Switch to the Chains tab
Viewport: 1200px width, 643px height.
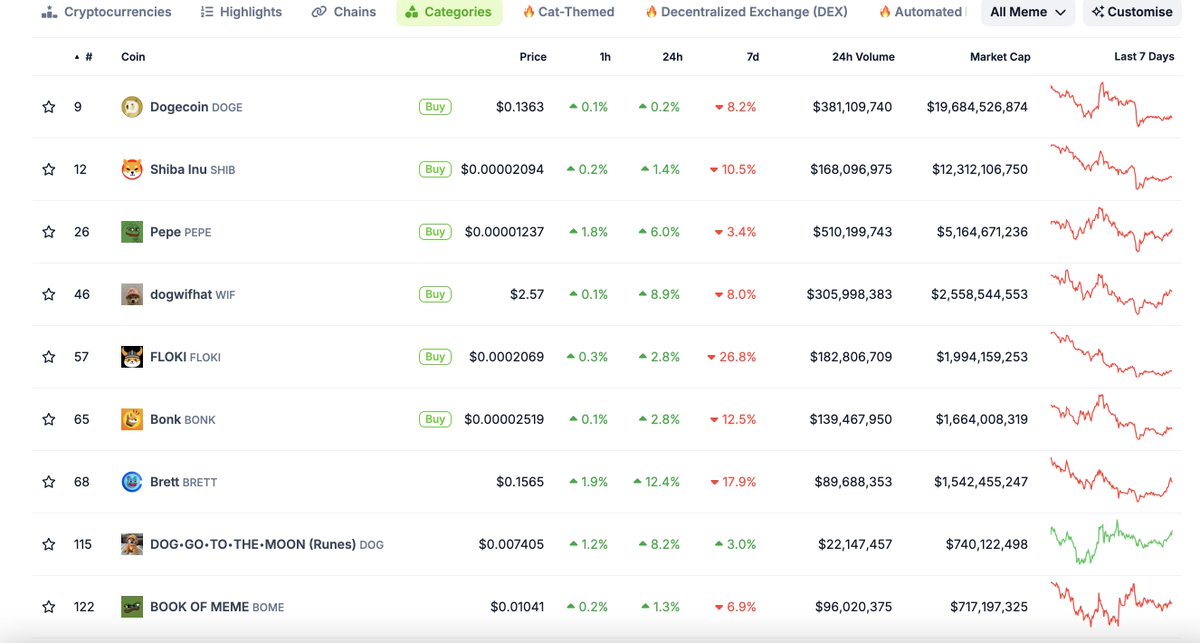[x=344, y=12]
